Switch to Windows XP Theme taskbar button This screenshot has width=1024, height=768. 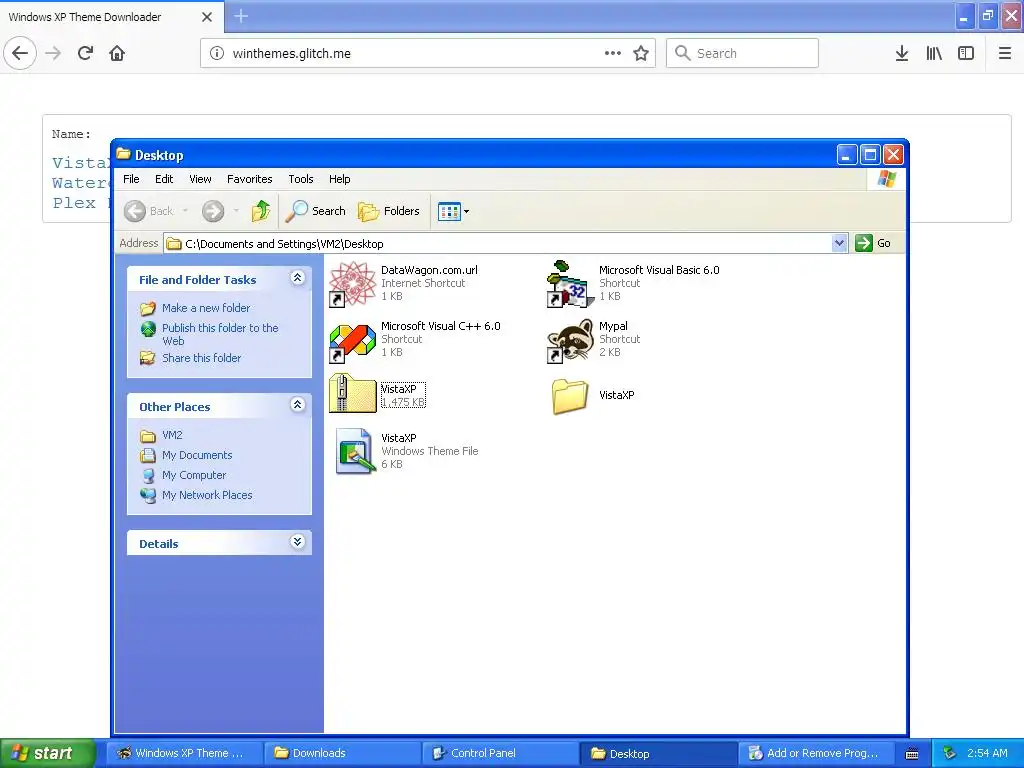point(184,753)
